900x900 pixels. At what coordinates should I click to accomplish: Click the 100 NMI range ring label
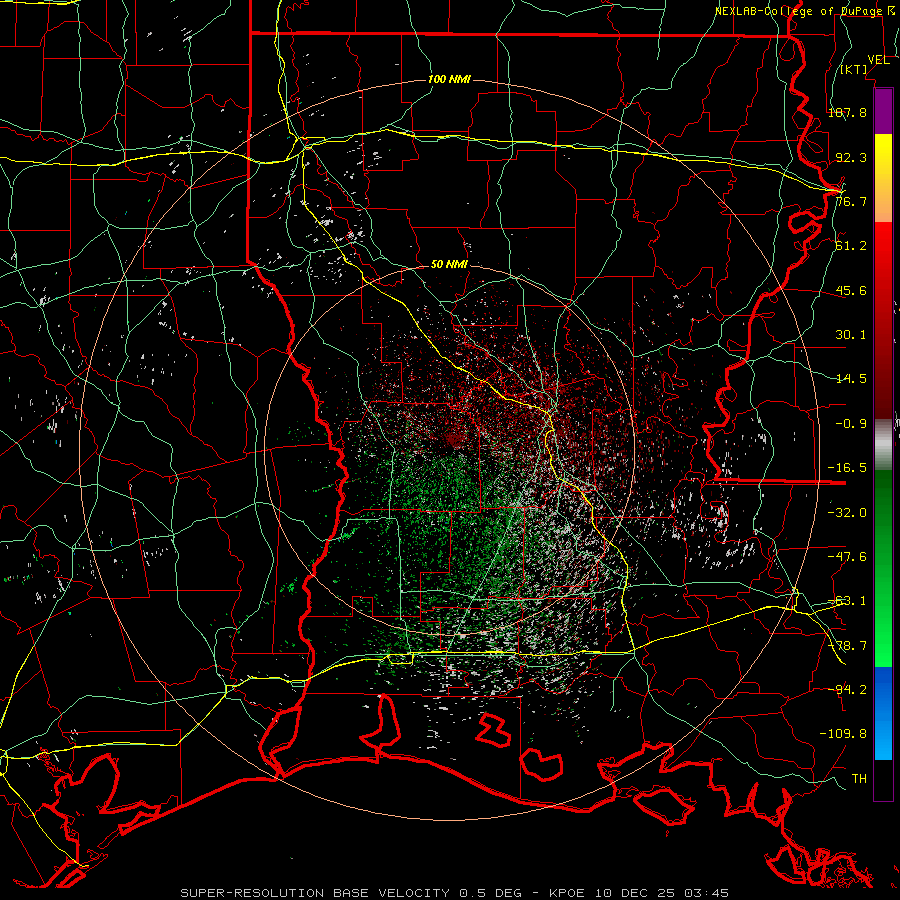tap(449, 79)
